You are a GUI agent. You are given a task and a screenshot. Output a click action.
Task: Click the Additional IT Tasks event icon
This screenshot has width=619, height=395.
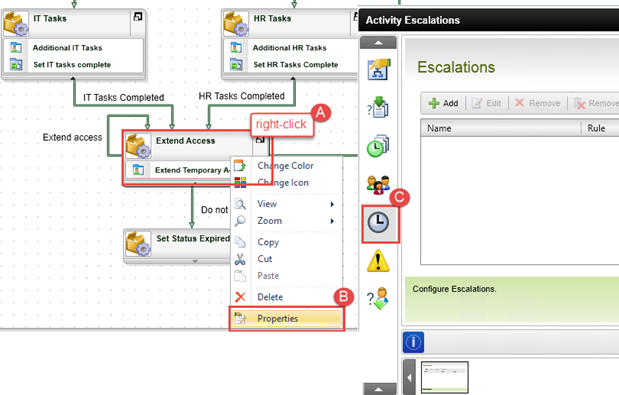[x=16, y=48]
